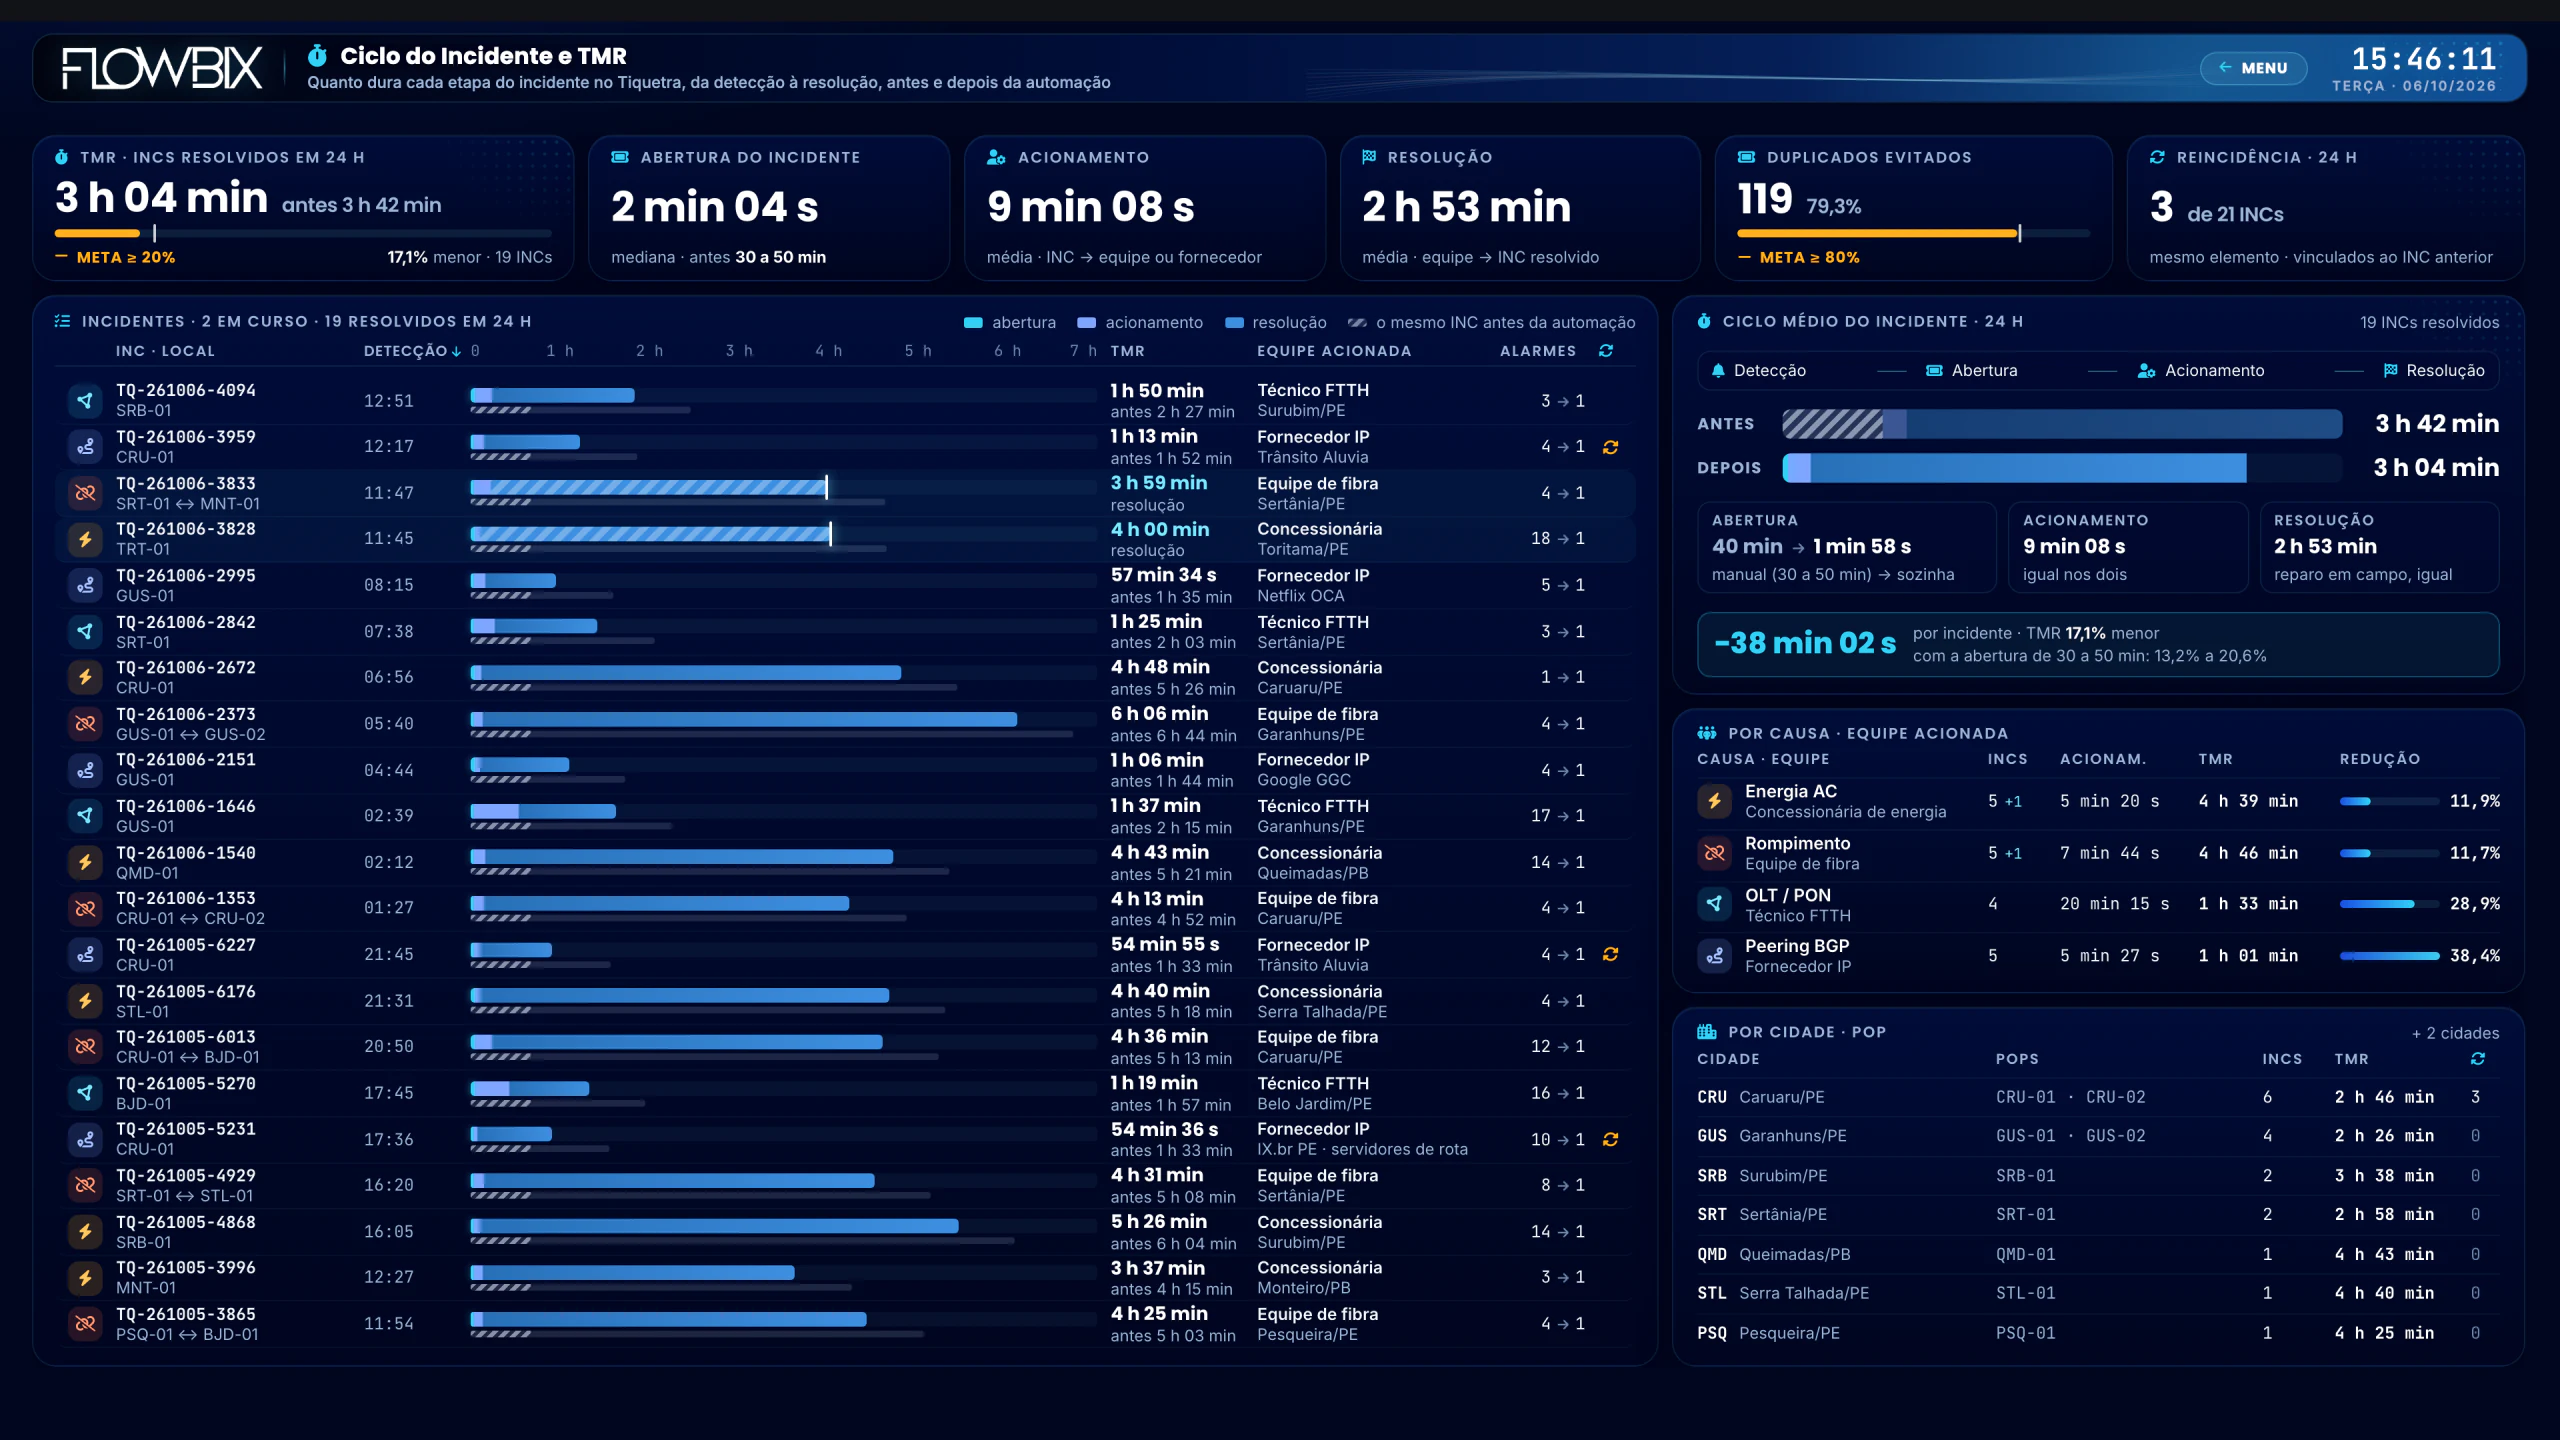
Task: Click the timeline bar of TQ-261006-3833
Action: (649, 488)
